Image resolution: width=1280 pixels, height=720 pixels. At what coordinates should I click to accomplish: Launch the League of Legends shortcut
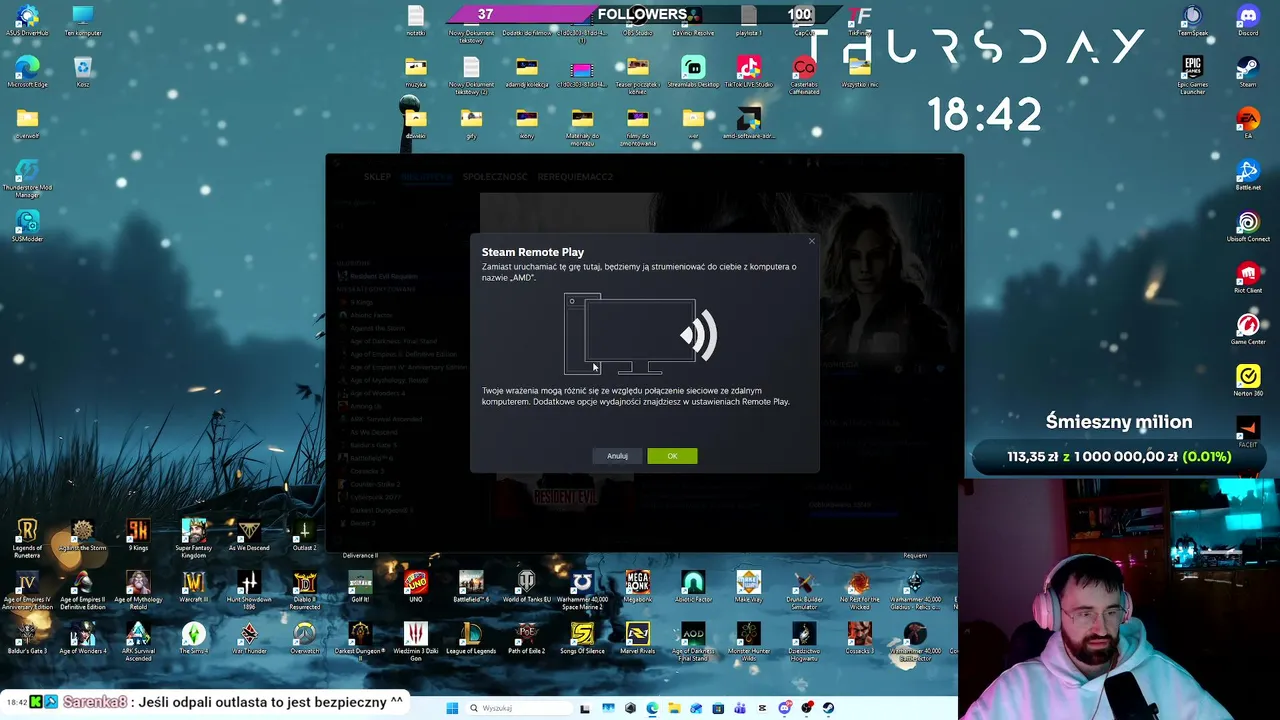(471, 639)
